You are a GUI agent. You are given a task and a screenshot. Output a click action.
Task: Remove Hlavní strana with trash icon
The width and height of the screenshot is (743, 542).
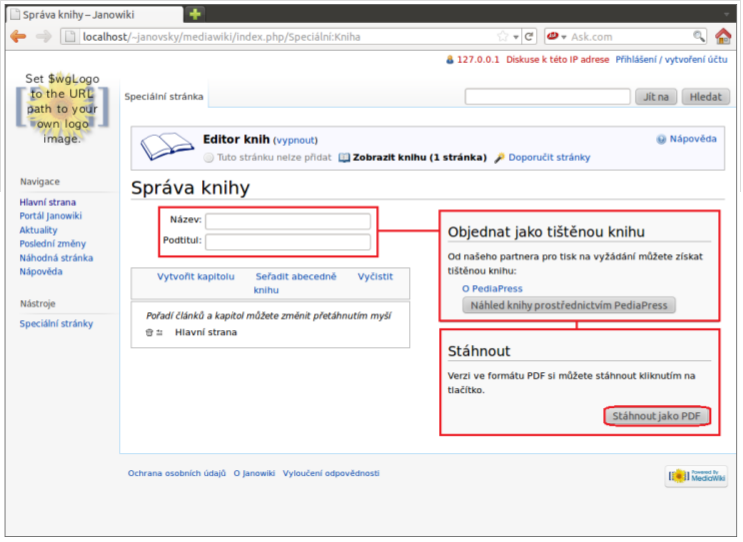[x=149, y=333]
